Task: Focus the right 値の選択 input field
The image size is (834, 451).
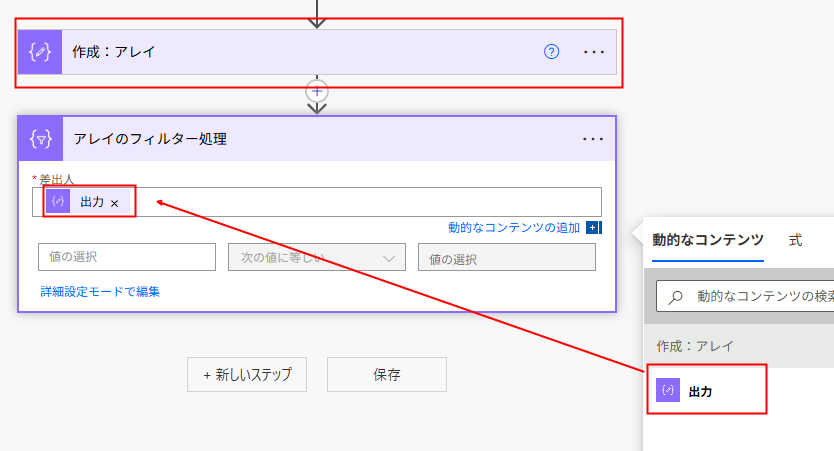Action: (507, 257)
